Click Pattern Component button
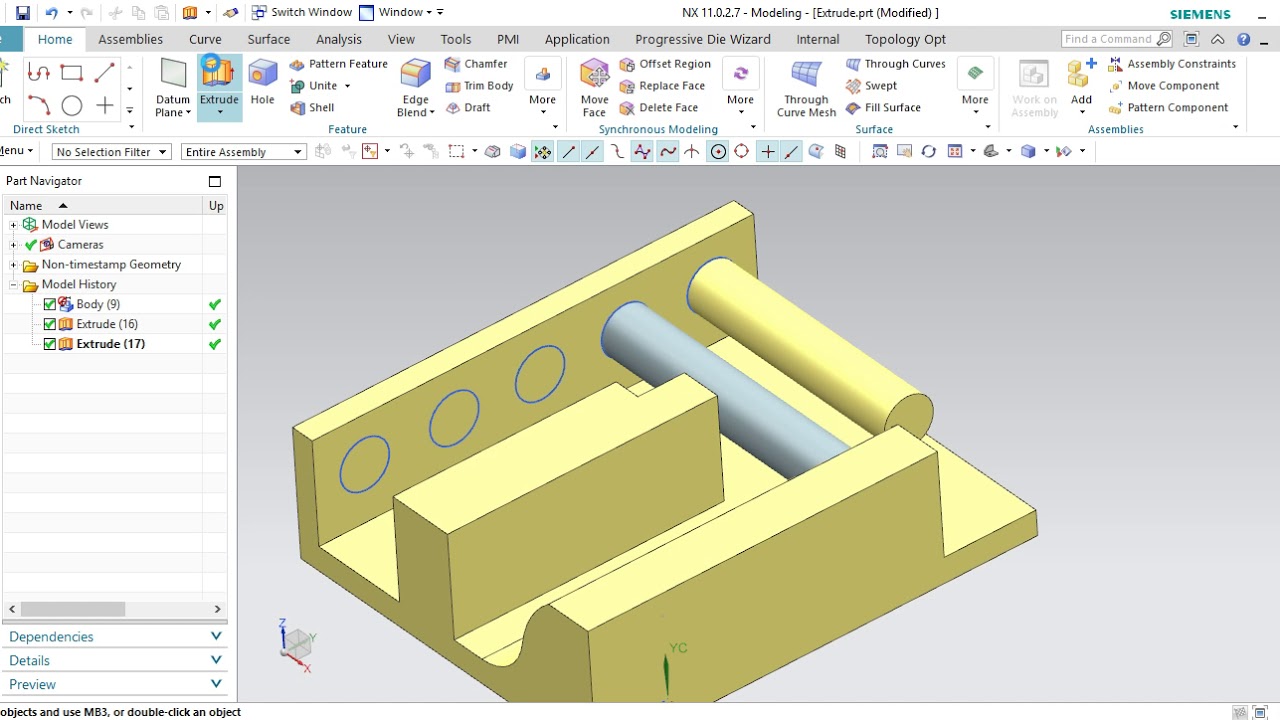The height and width of the screenshot is (720, 1280). (1168, 108)
